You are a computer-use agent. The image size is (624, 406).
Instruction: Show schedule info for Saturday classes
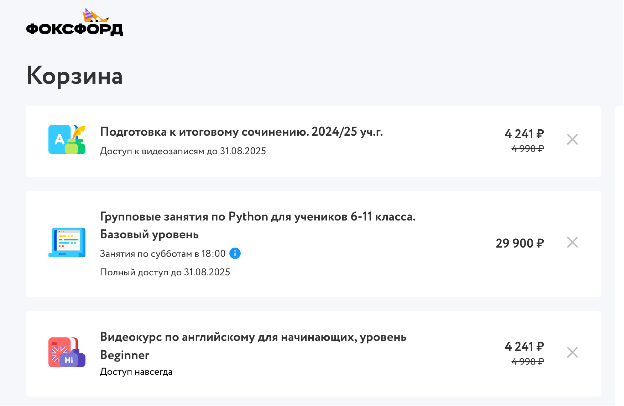pos(235,253)
